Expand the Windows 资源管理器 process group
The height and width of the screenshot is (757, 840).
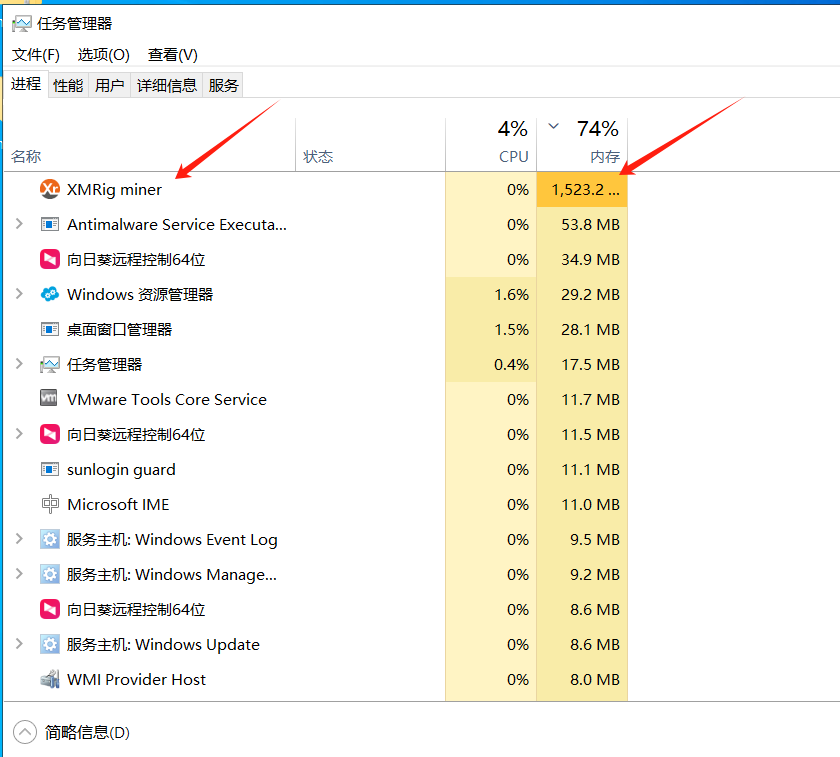tap(19, 294)
